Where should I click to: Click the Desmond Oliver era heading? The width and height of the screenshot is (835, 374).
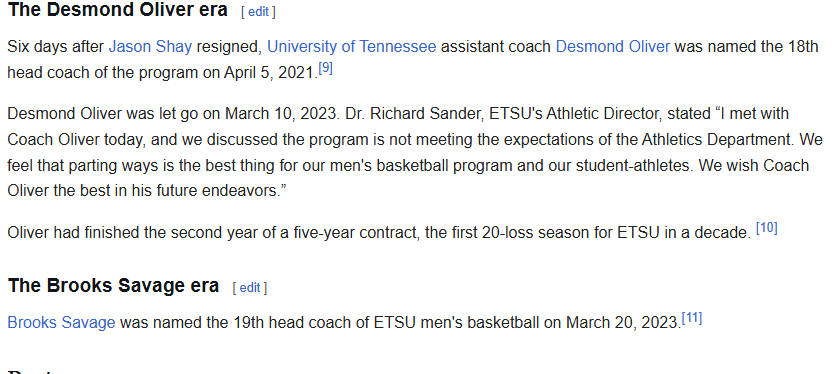tap(118, 10)
